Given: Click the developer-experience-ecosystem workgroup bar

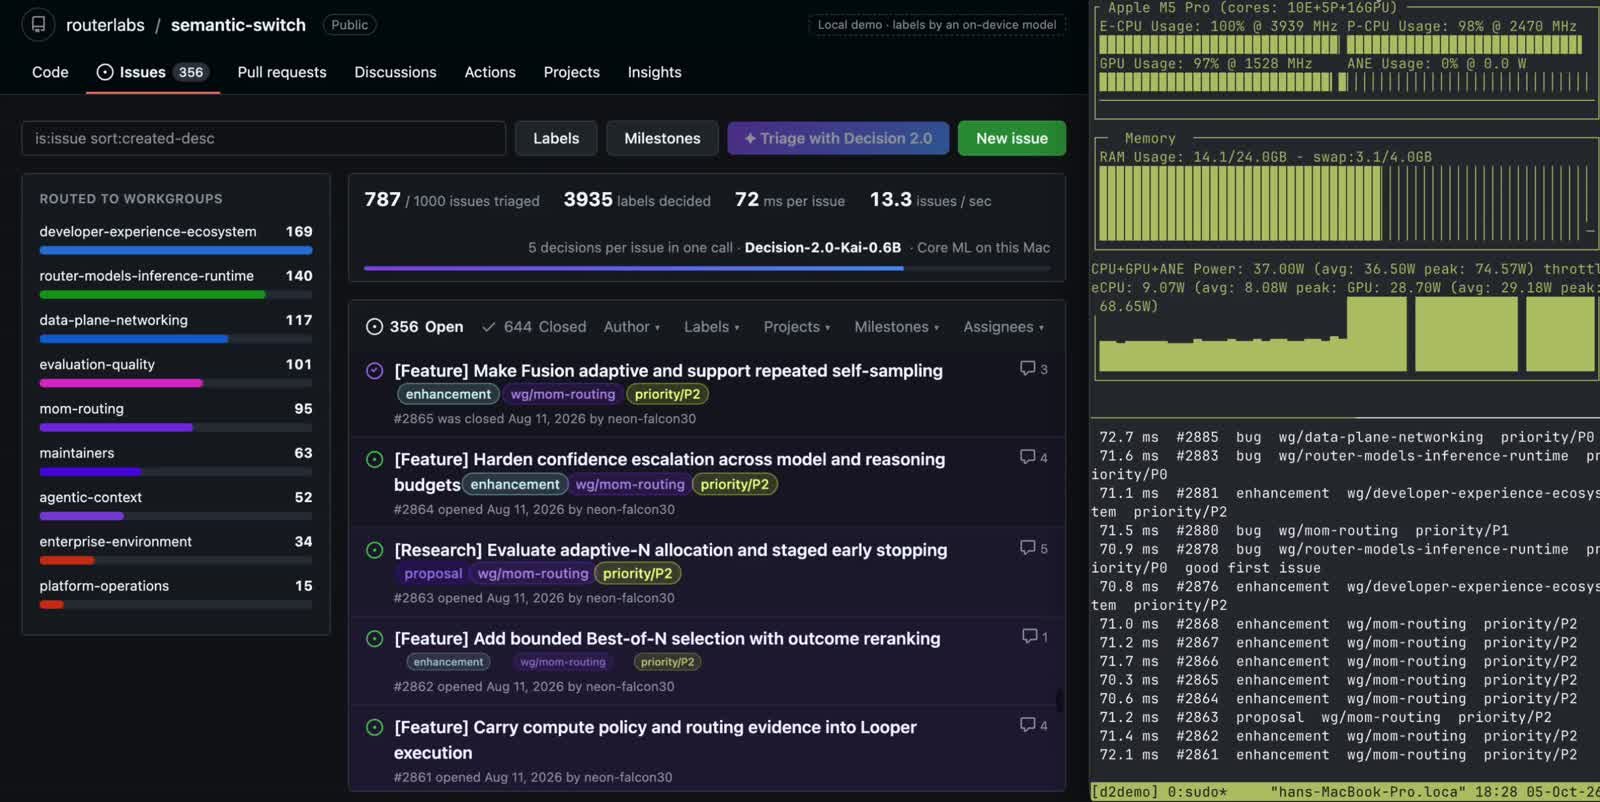Looking at the screenshot, I should 176,250.
